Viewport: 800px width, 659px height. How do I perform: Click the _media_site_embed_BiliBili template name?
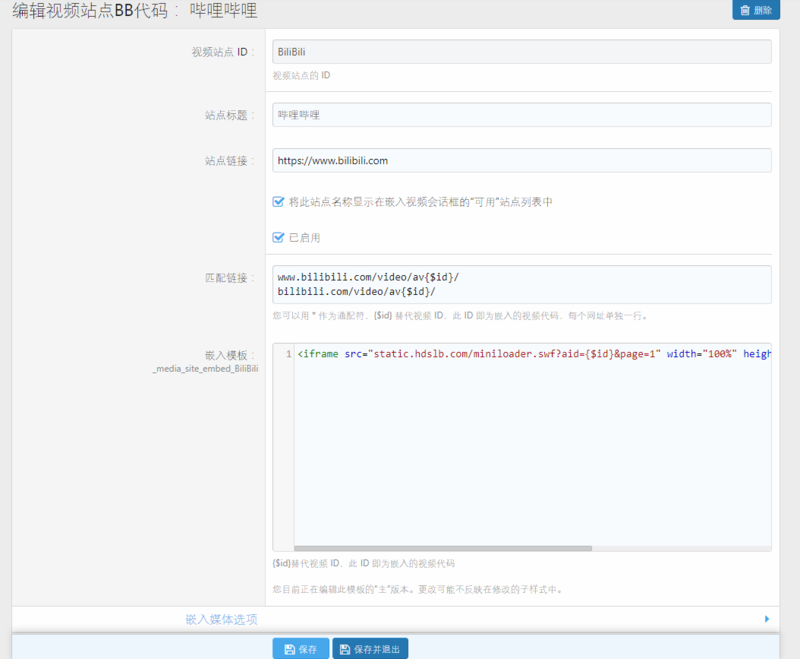point(205,369)
